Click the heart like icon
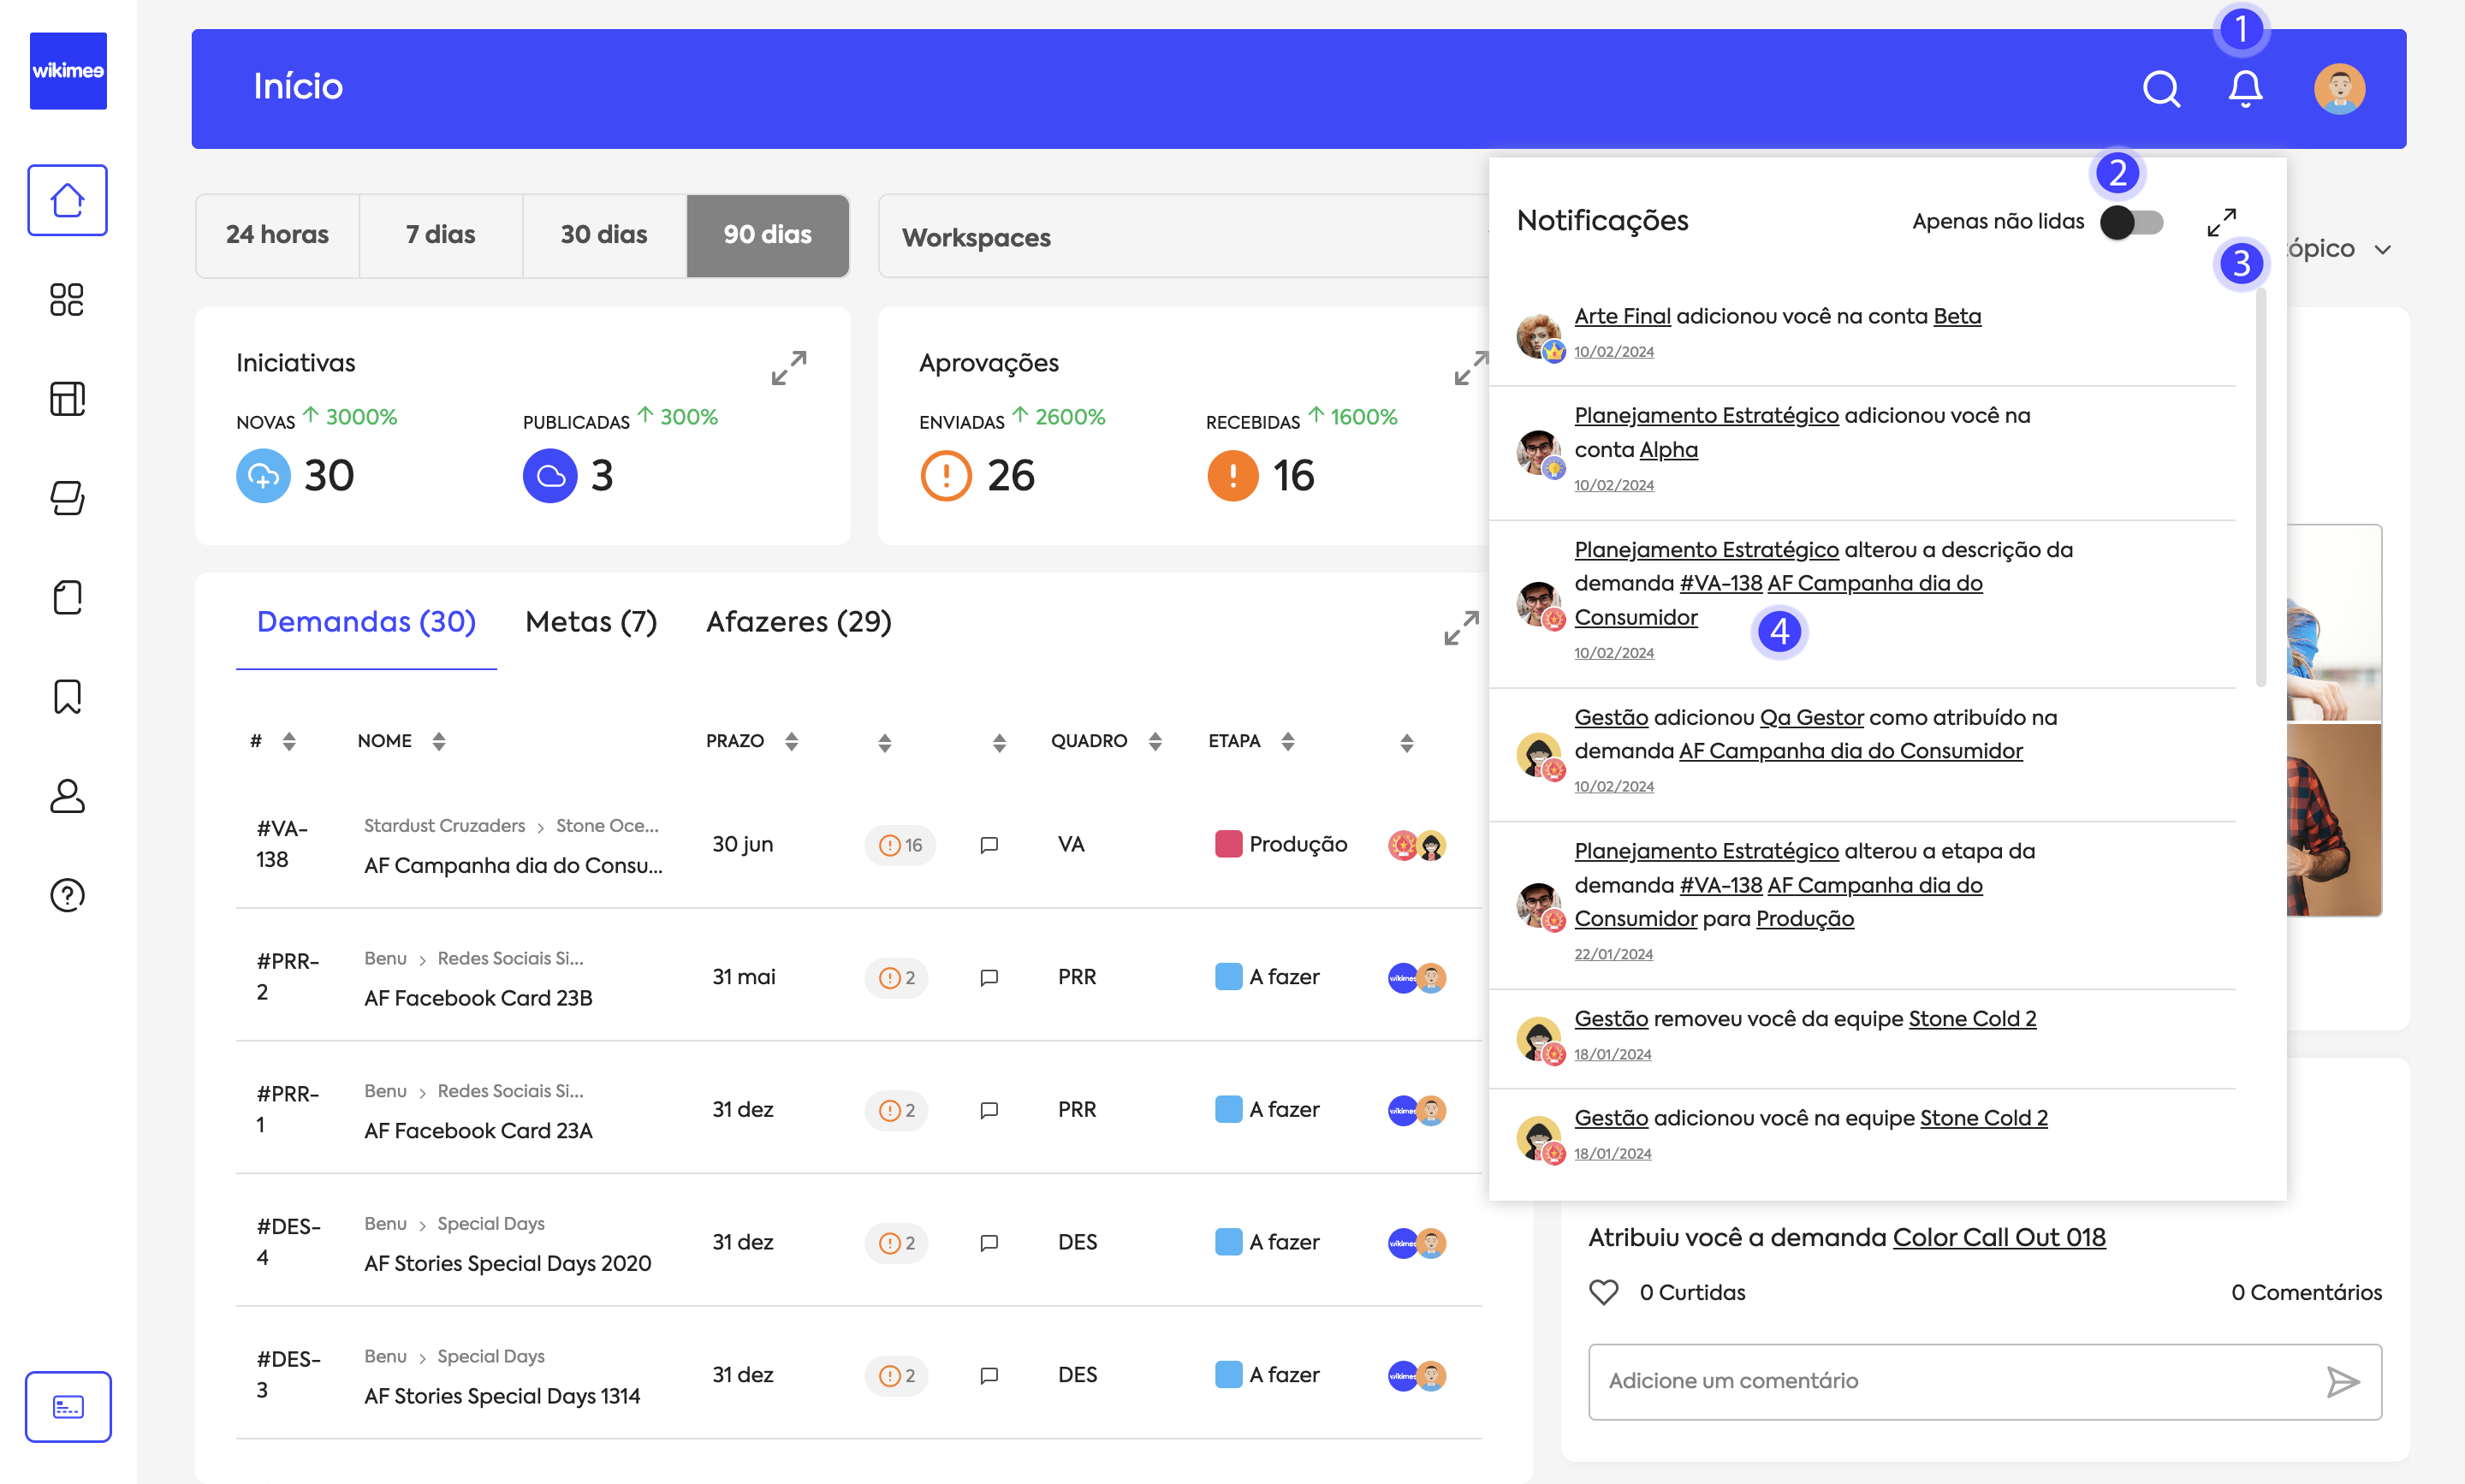 pyautogui.click(x=1603, y=1292)
